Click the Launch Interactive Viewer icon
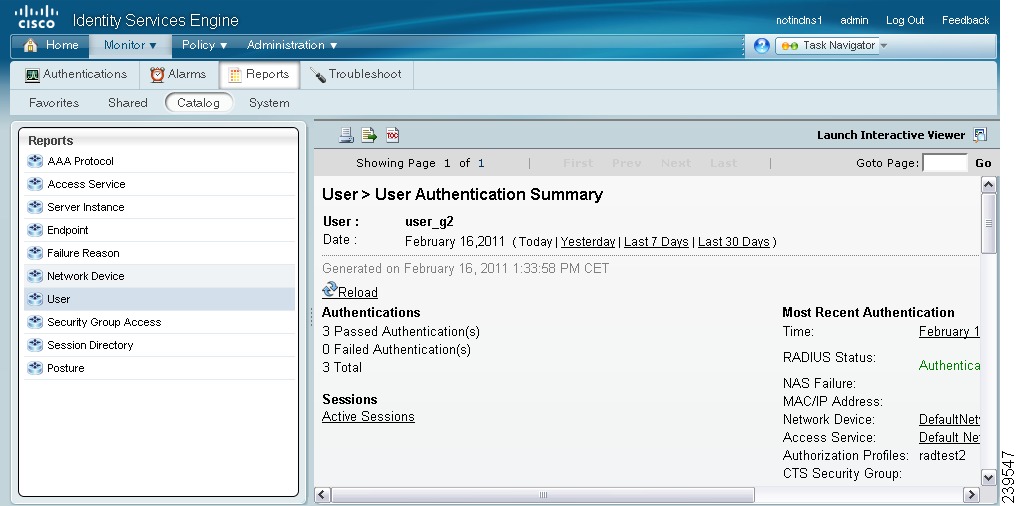The width and height of the screenshot is (1020, 506). coord(980,135)
